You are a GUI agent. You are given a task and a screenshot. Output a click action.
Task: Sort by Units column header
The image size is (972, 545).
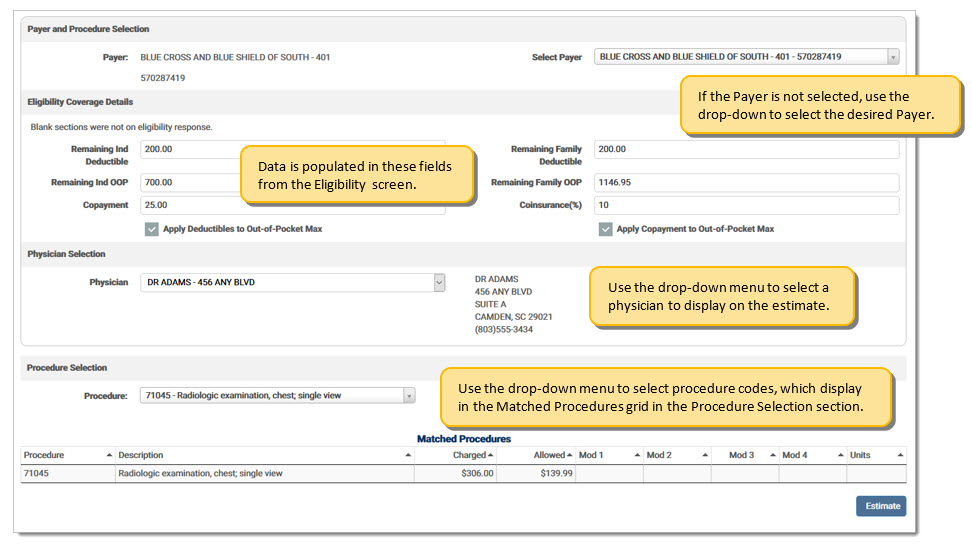tap(900, 456)
